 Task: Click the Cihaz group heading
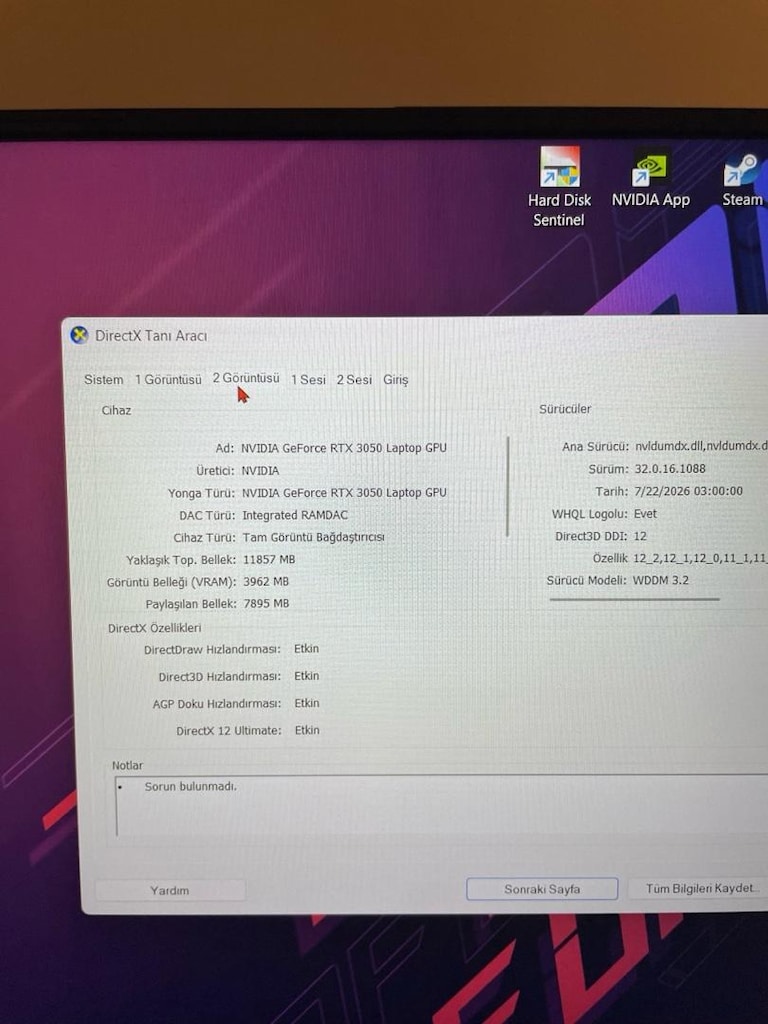click(116, 410)
